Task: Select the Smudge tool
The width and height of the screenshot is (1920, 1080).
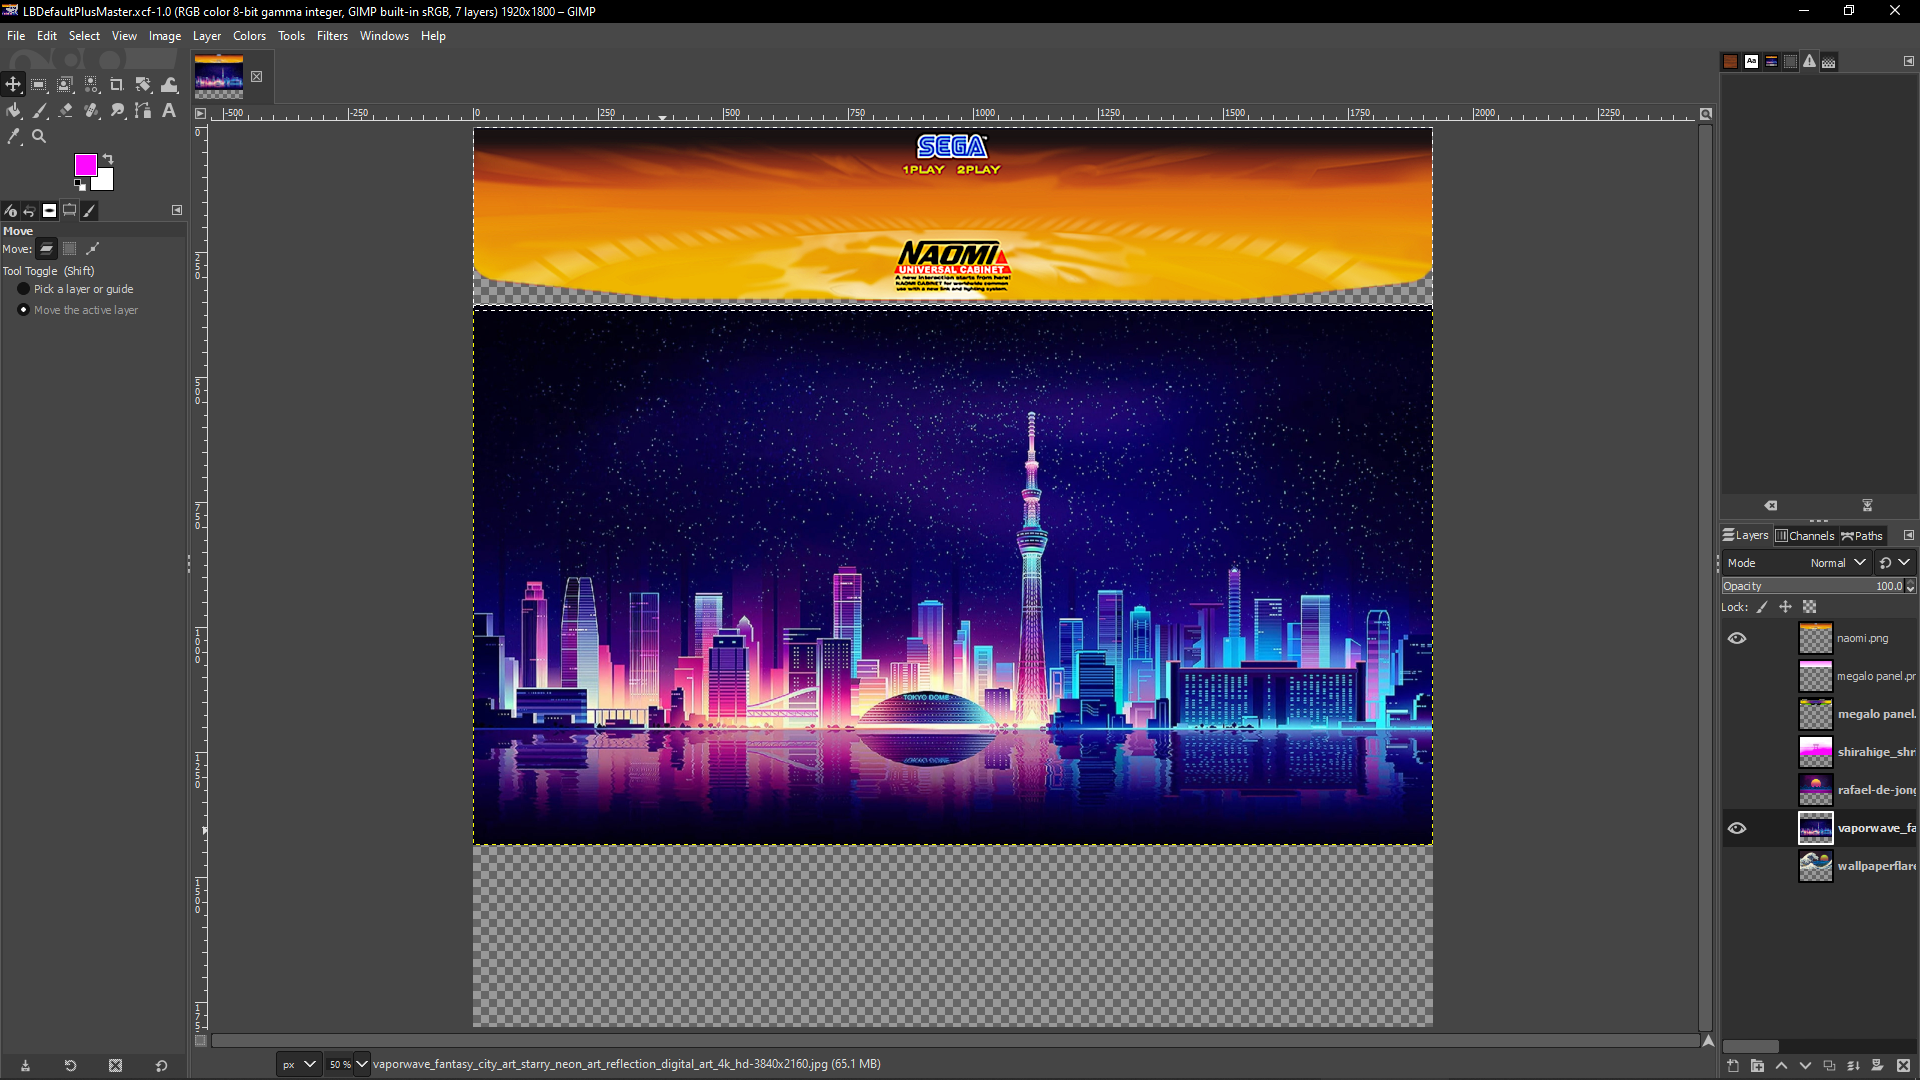Action: [117, 111]
